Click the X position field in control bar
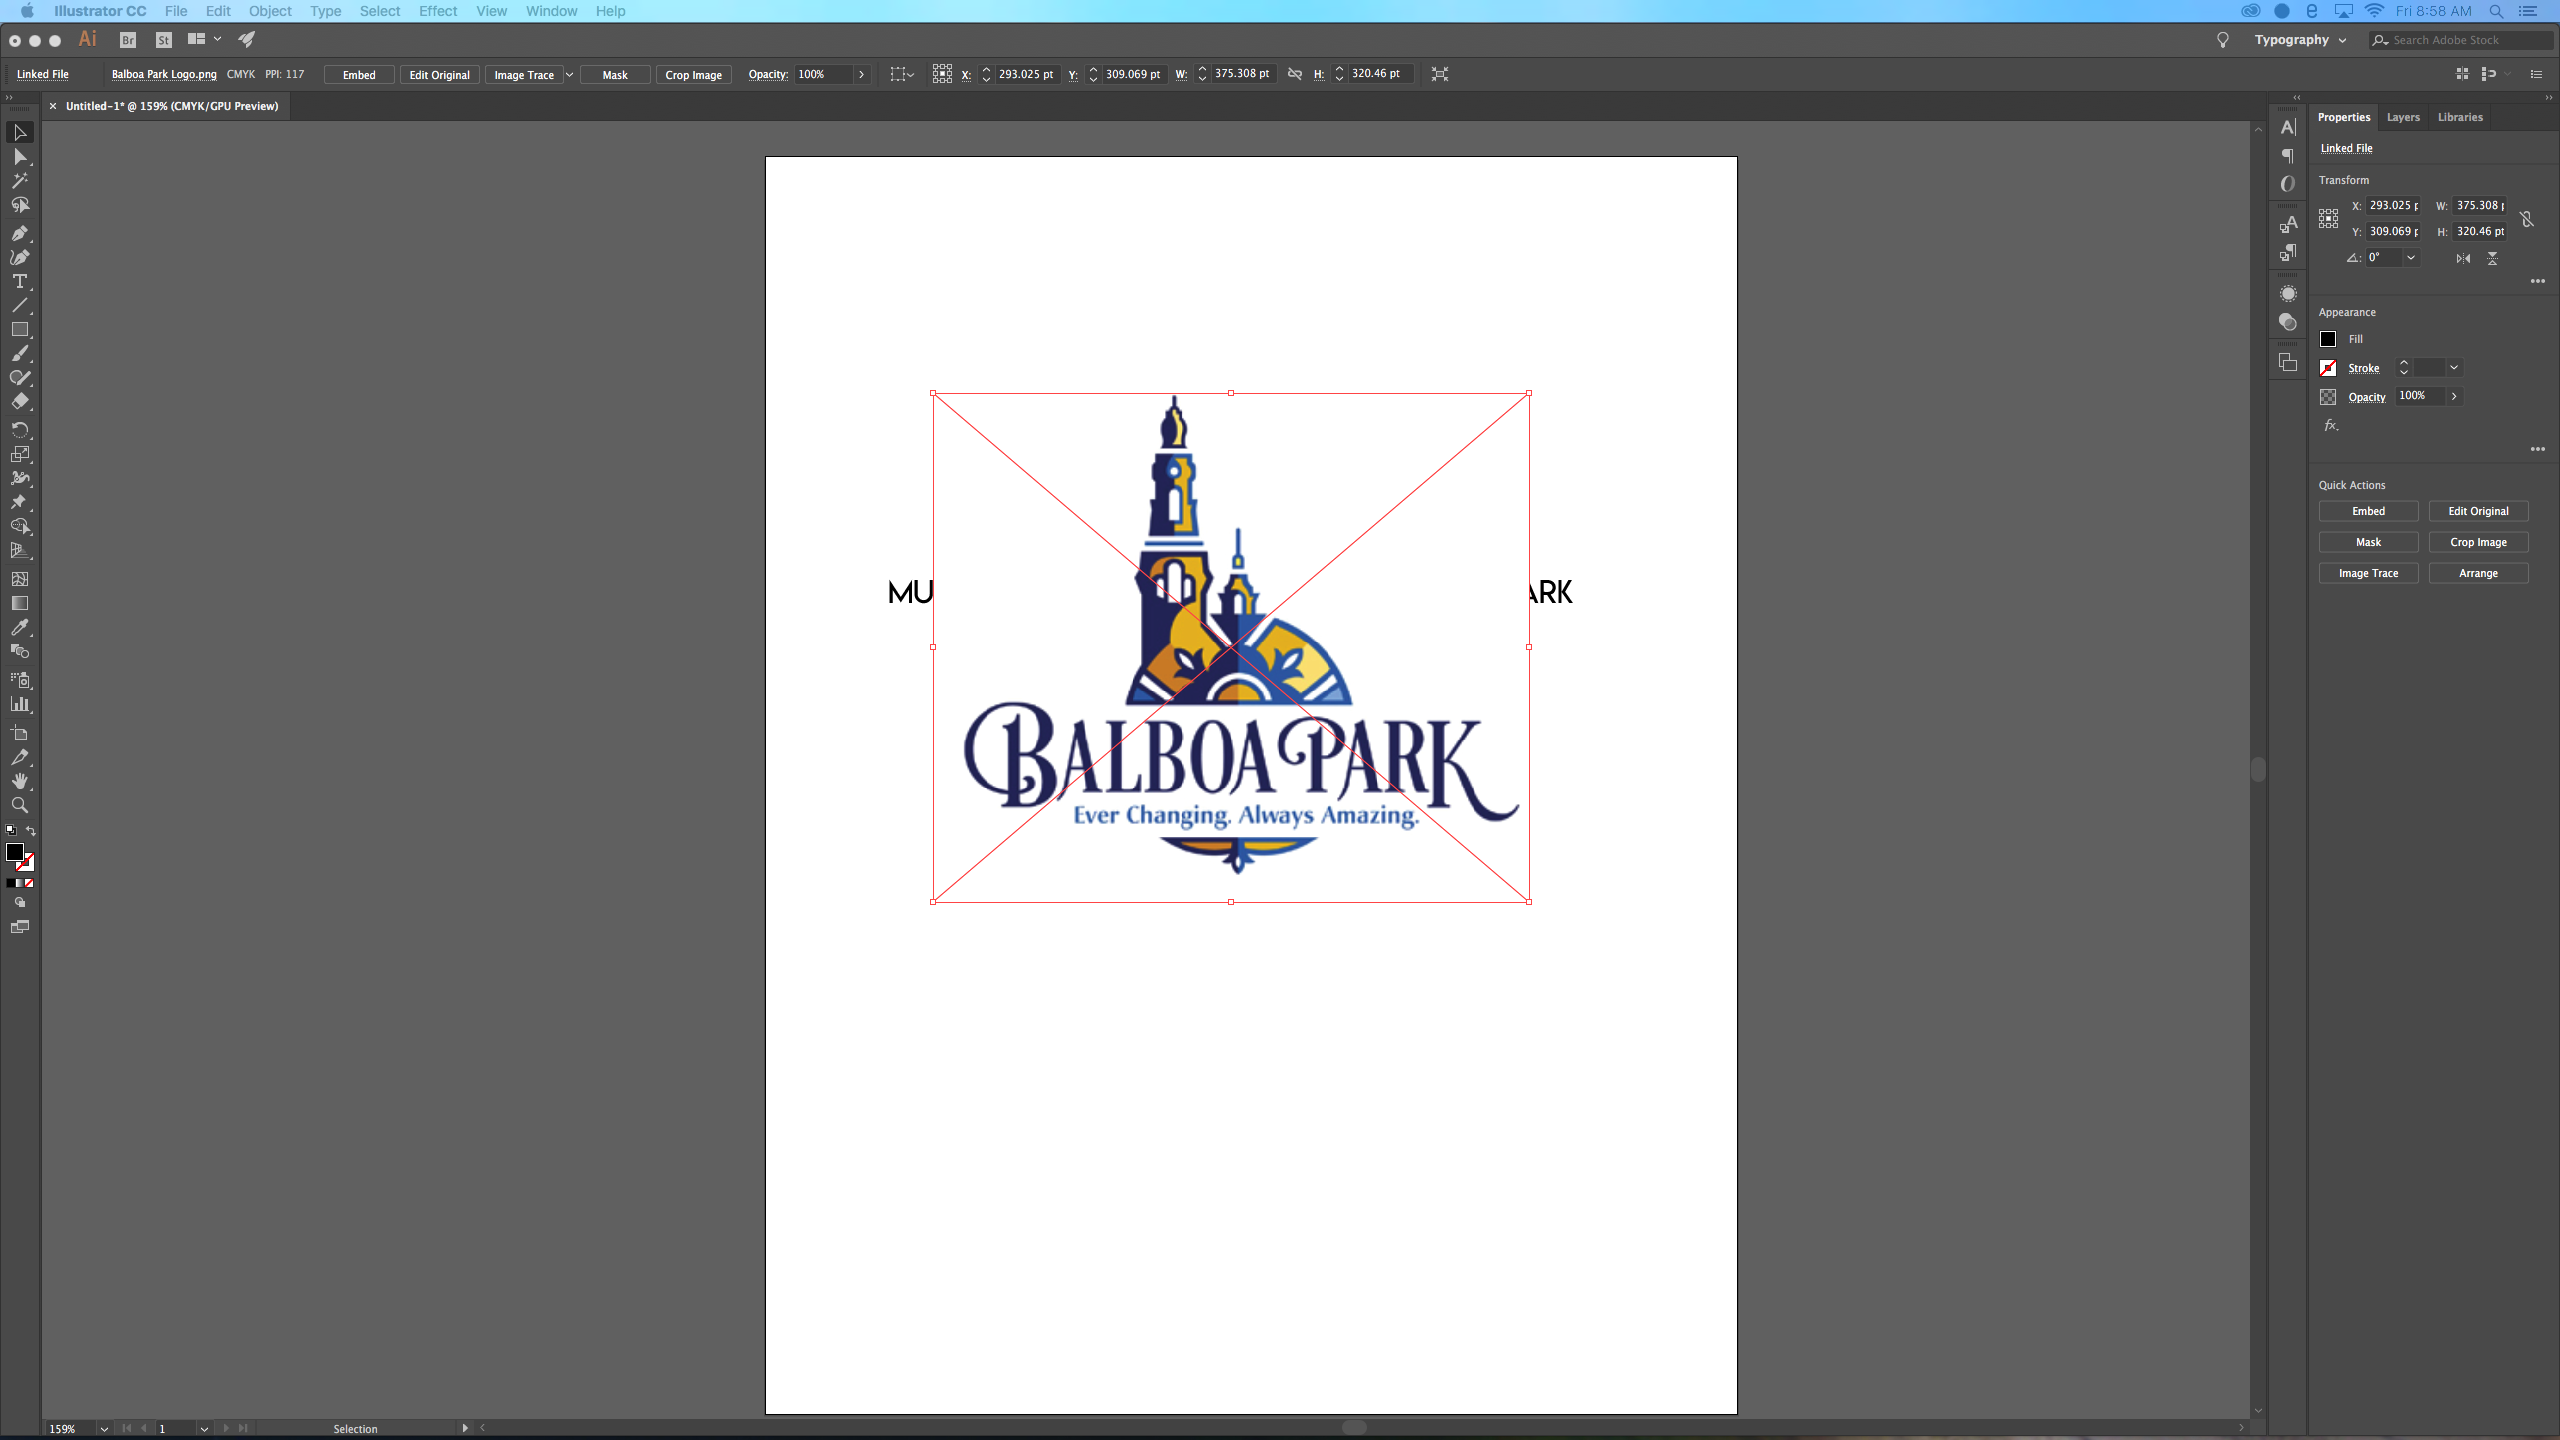This screenshot has height=1440, width=2560. [x=1026, y=74]
